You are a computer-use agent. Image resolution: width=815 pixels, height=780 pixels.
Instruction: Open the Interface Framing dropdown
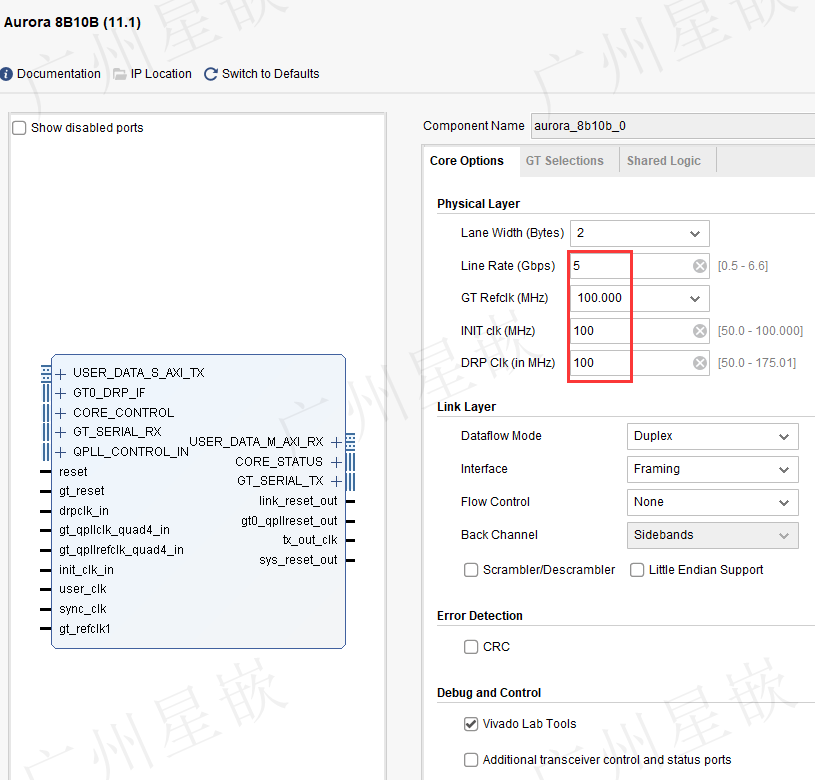click(713, 469)
